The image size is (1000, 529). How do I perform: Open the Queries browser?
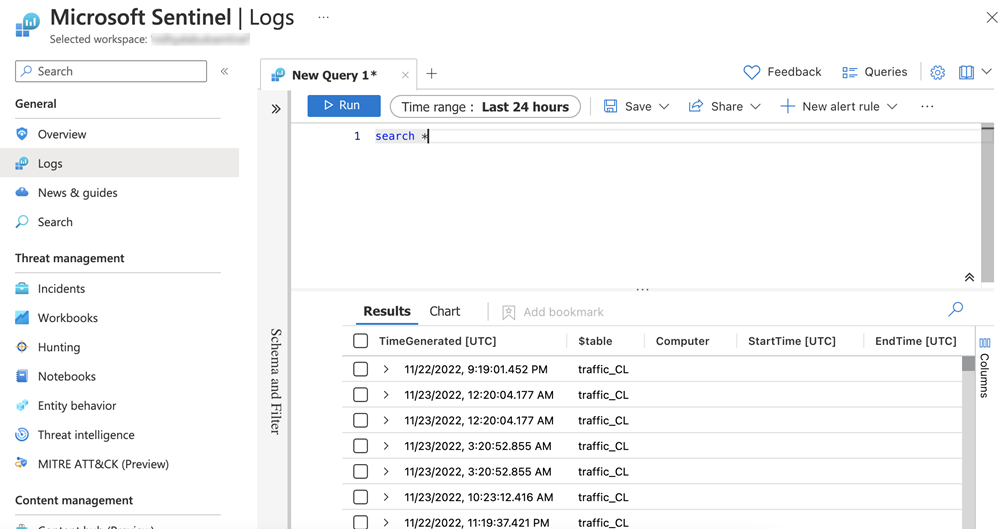[x=874, y=72]
